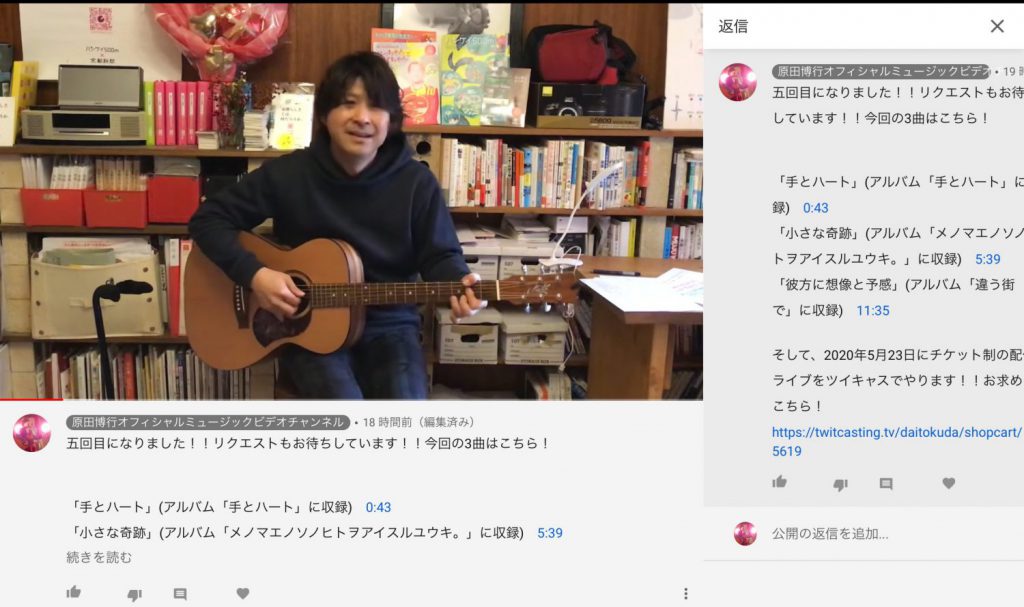Dislike the main comment below the video

135,594
